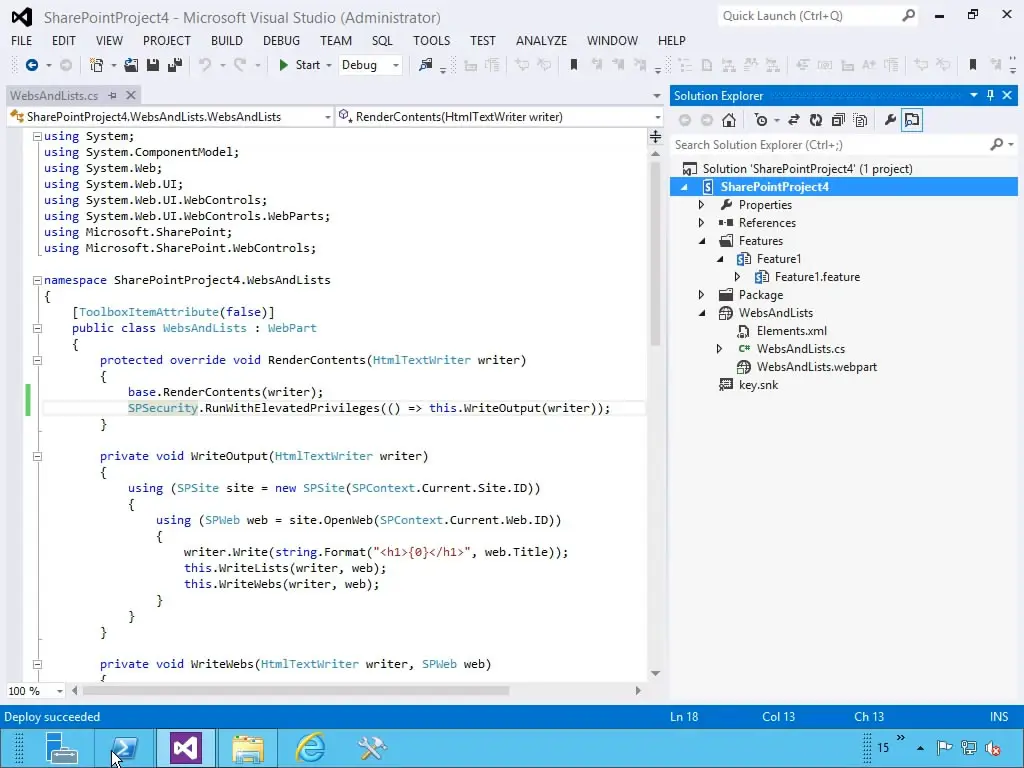This screenshot has width=1024, height=768.
Task: Save the current file with the single-disk icon
Action: coord(153,65)
